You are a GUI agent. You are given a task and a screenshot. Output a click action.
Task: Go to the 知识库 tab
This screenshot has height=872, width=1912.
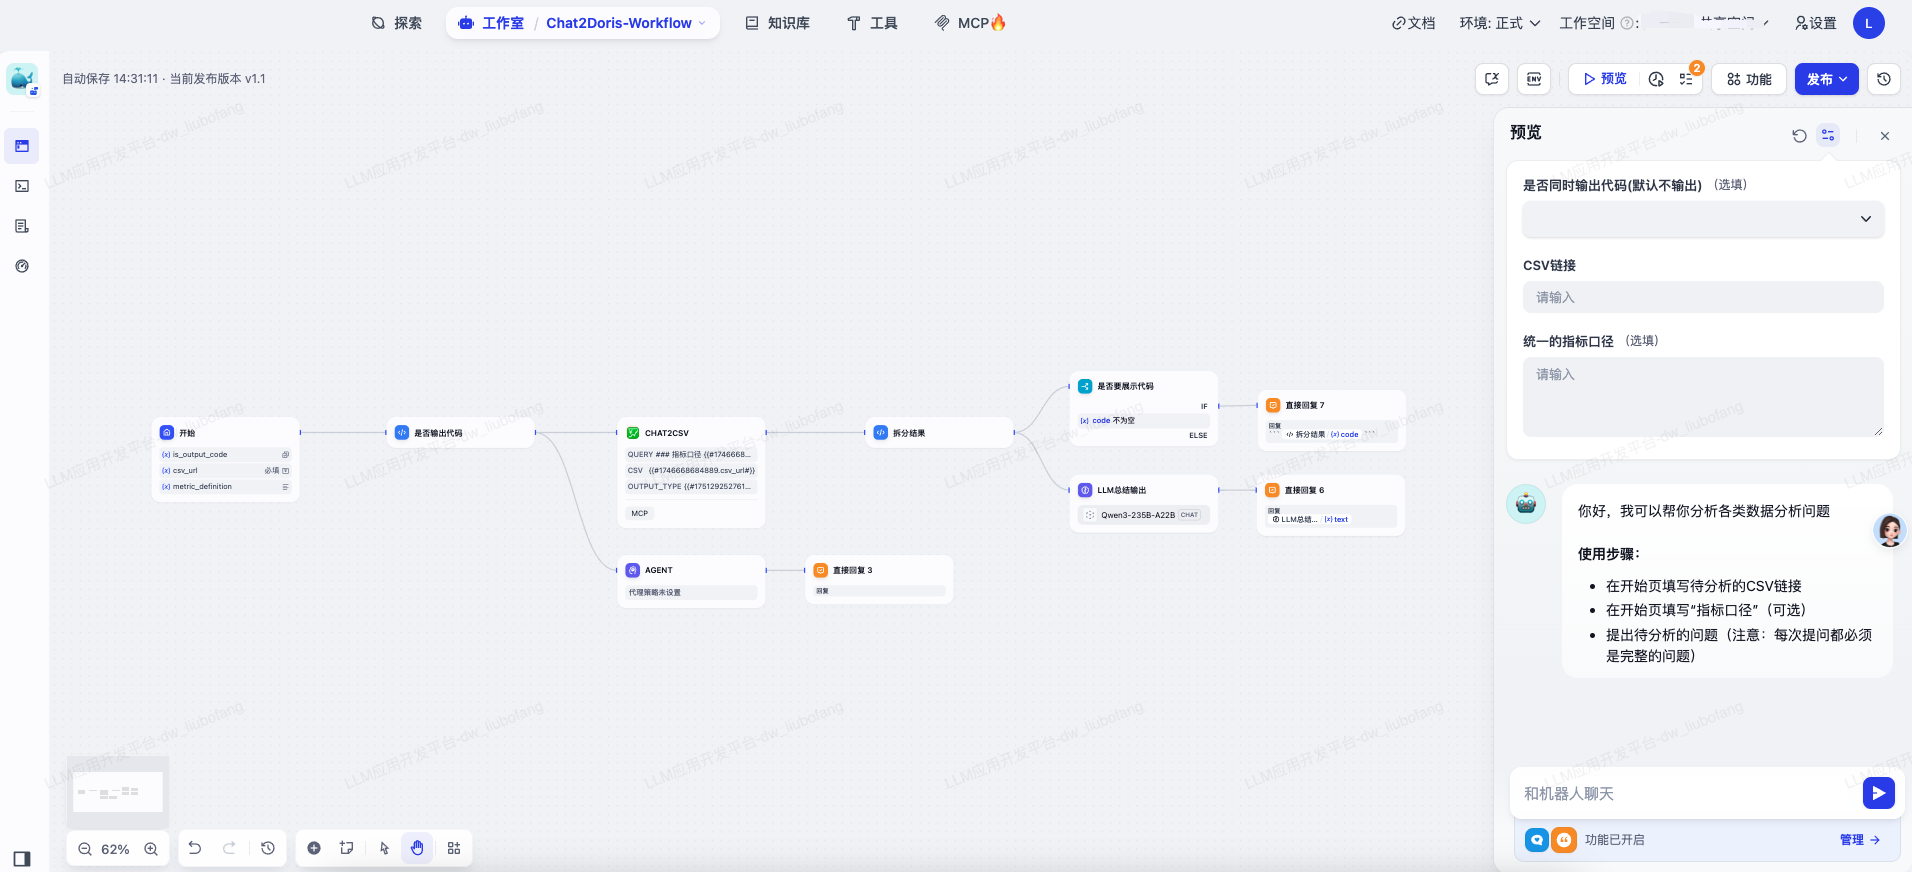coord(777,23)
